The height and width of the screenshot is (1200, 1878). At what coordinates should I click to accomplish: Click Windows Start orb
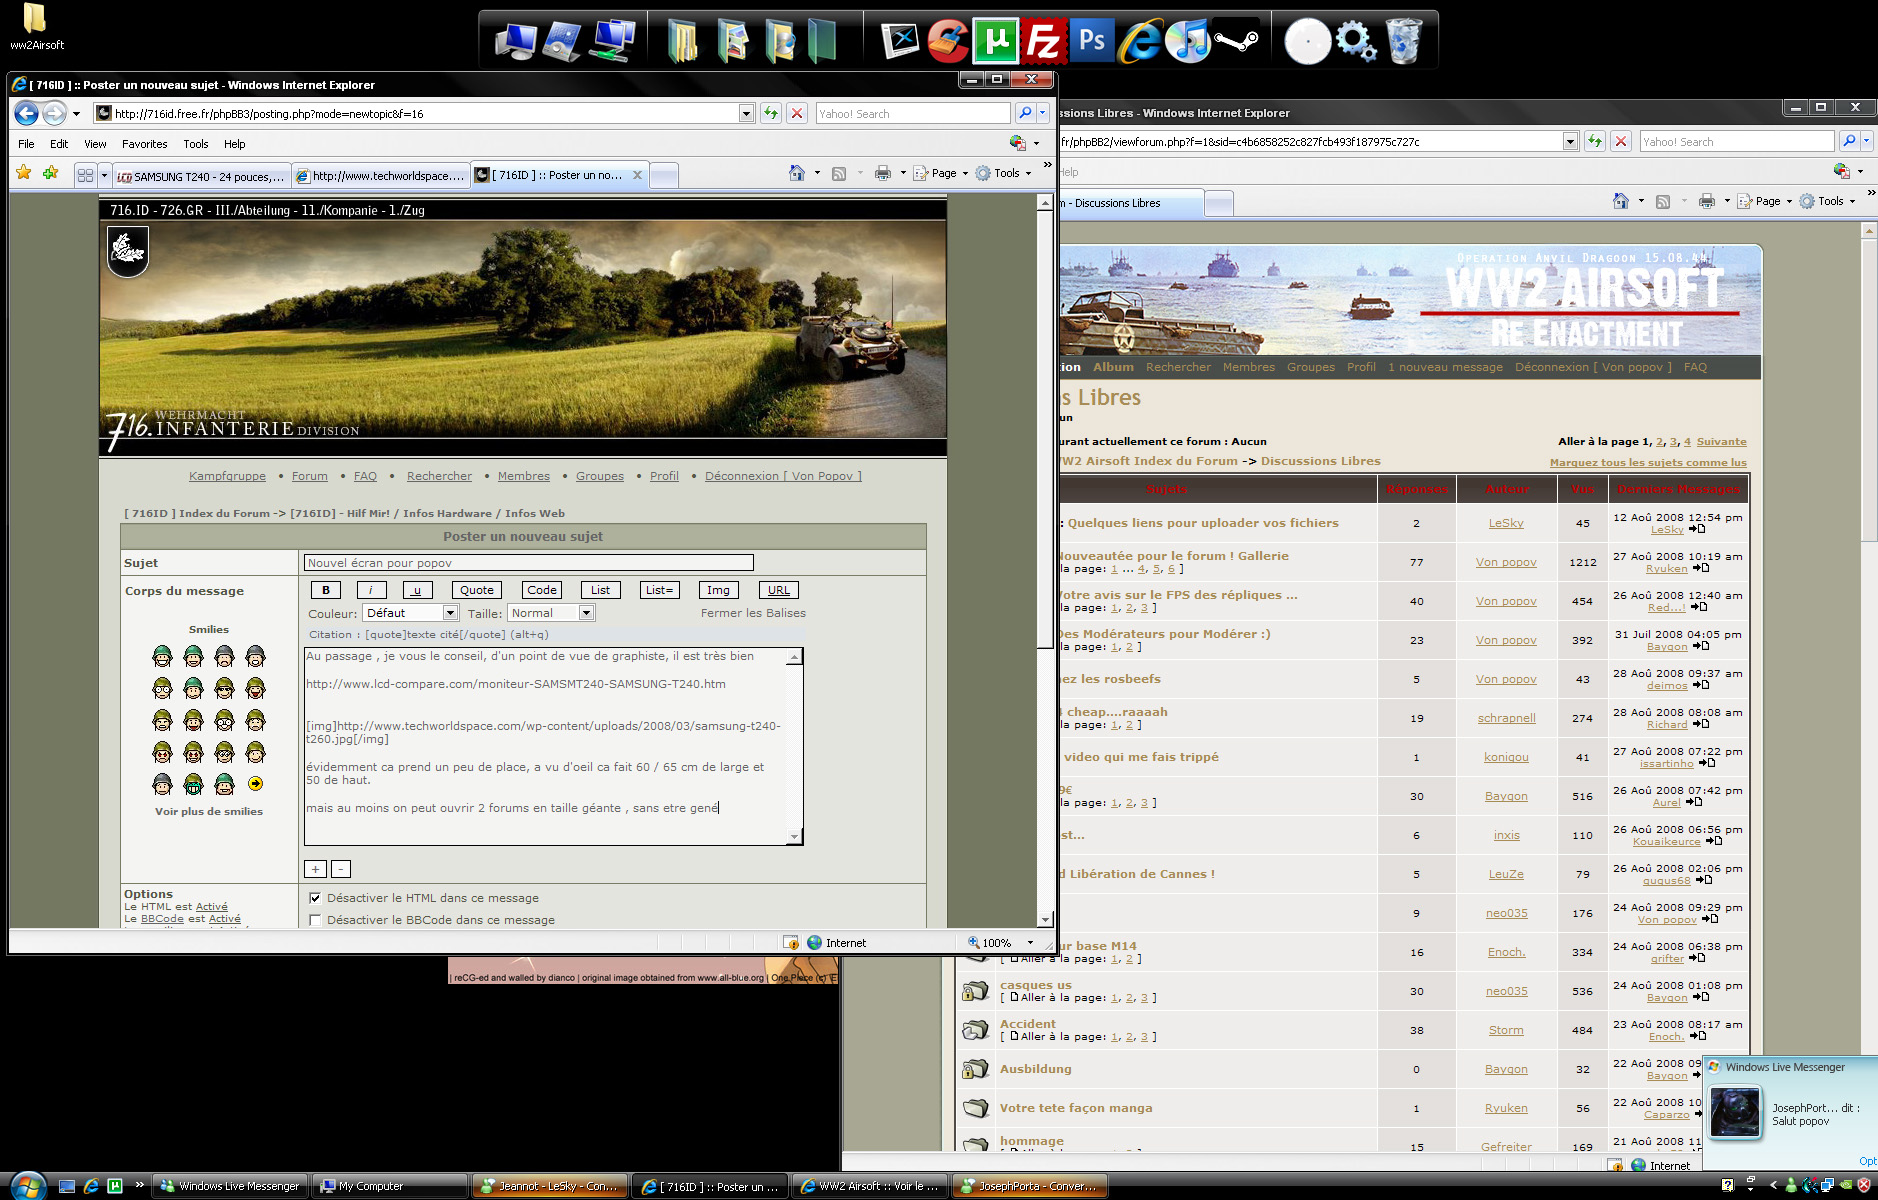27,1185
